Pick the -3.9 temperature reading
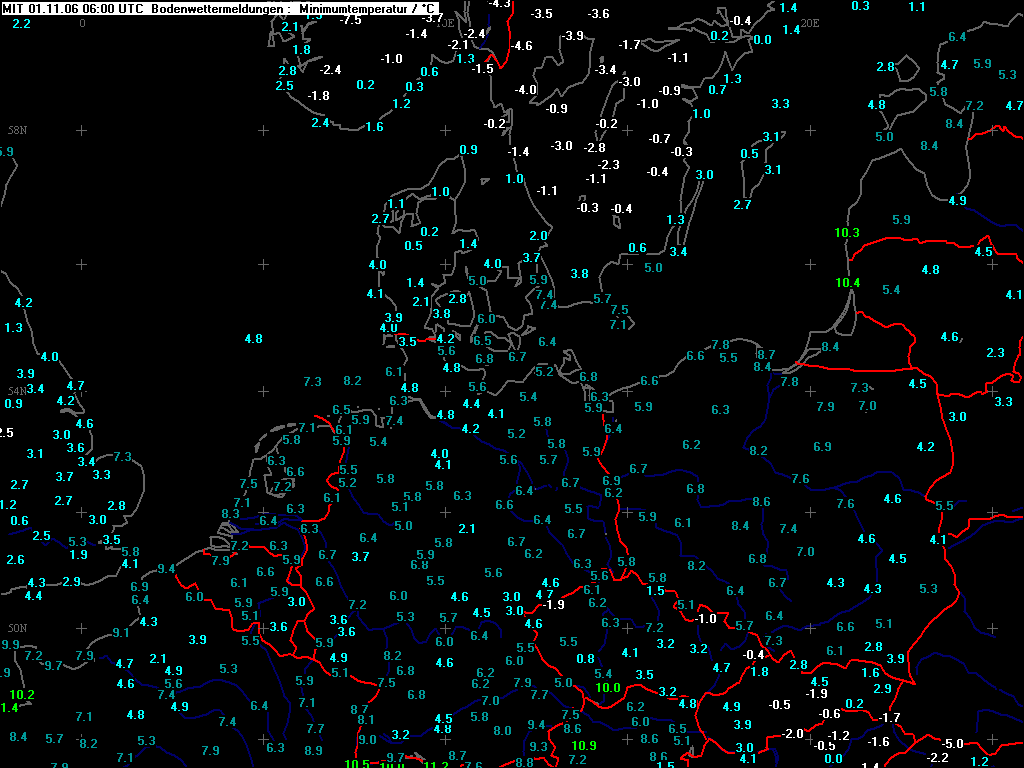Screen dimensions: 1024x768 click(x=572, y=36)
